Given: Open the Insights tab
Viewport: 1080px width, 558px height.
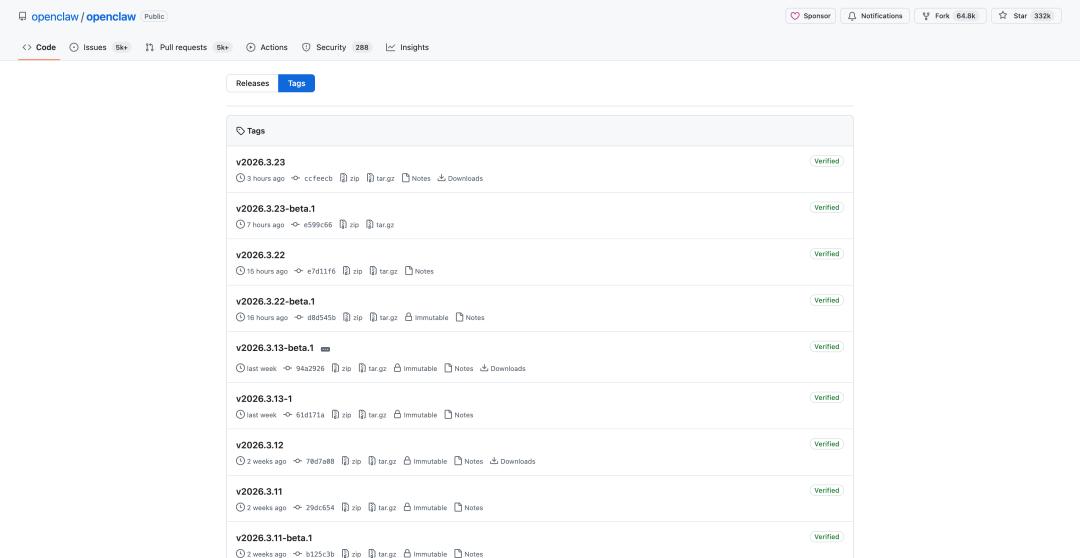Looking at the screenshot, I should coord(407,48).
